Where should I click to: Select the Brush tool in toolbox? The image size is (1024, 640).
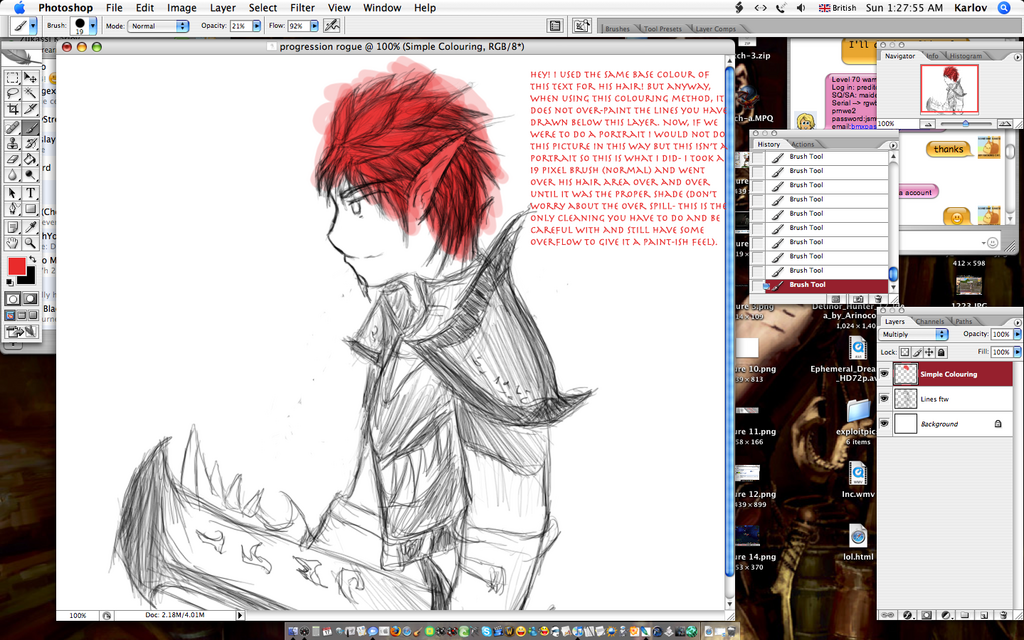pos(30,127)
